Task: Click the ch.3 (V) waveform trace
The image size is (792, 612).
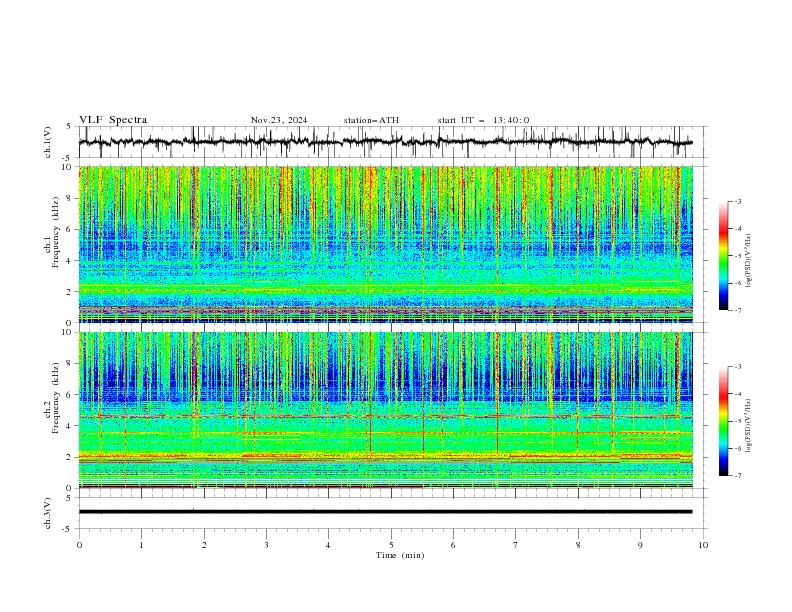Action: (x=386, y=512)
